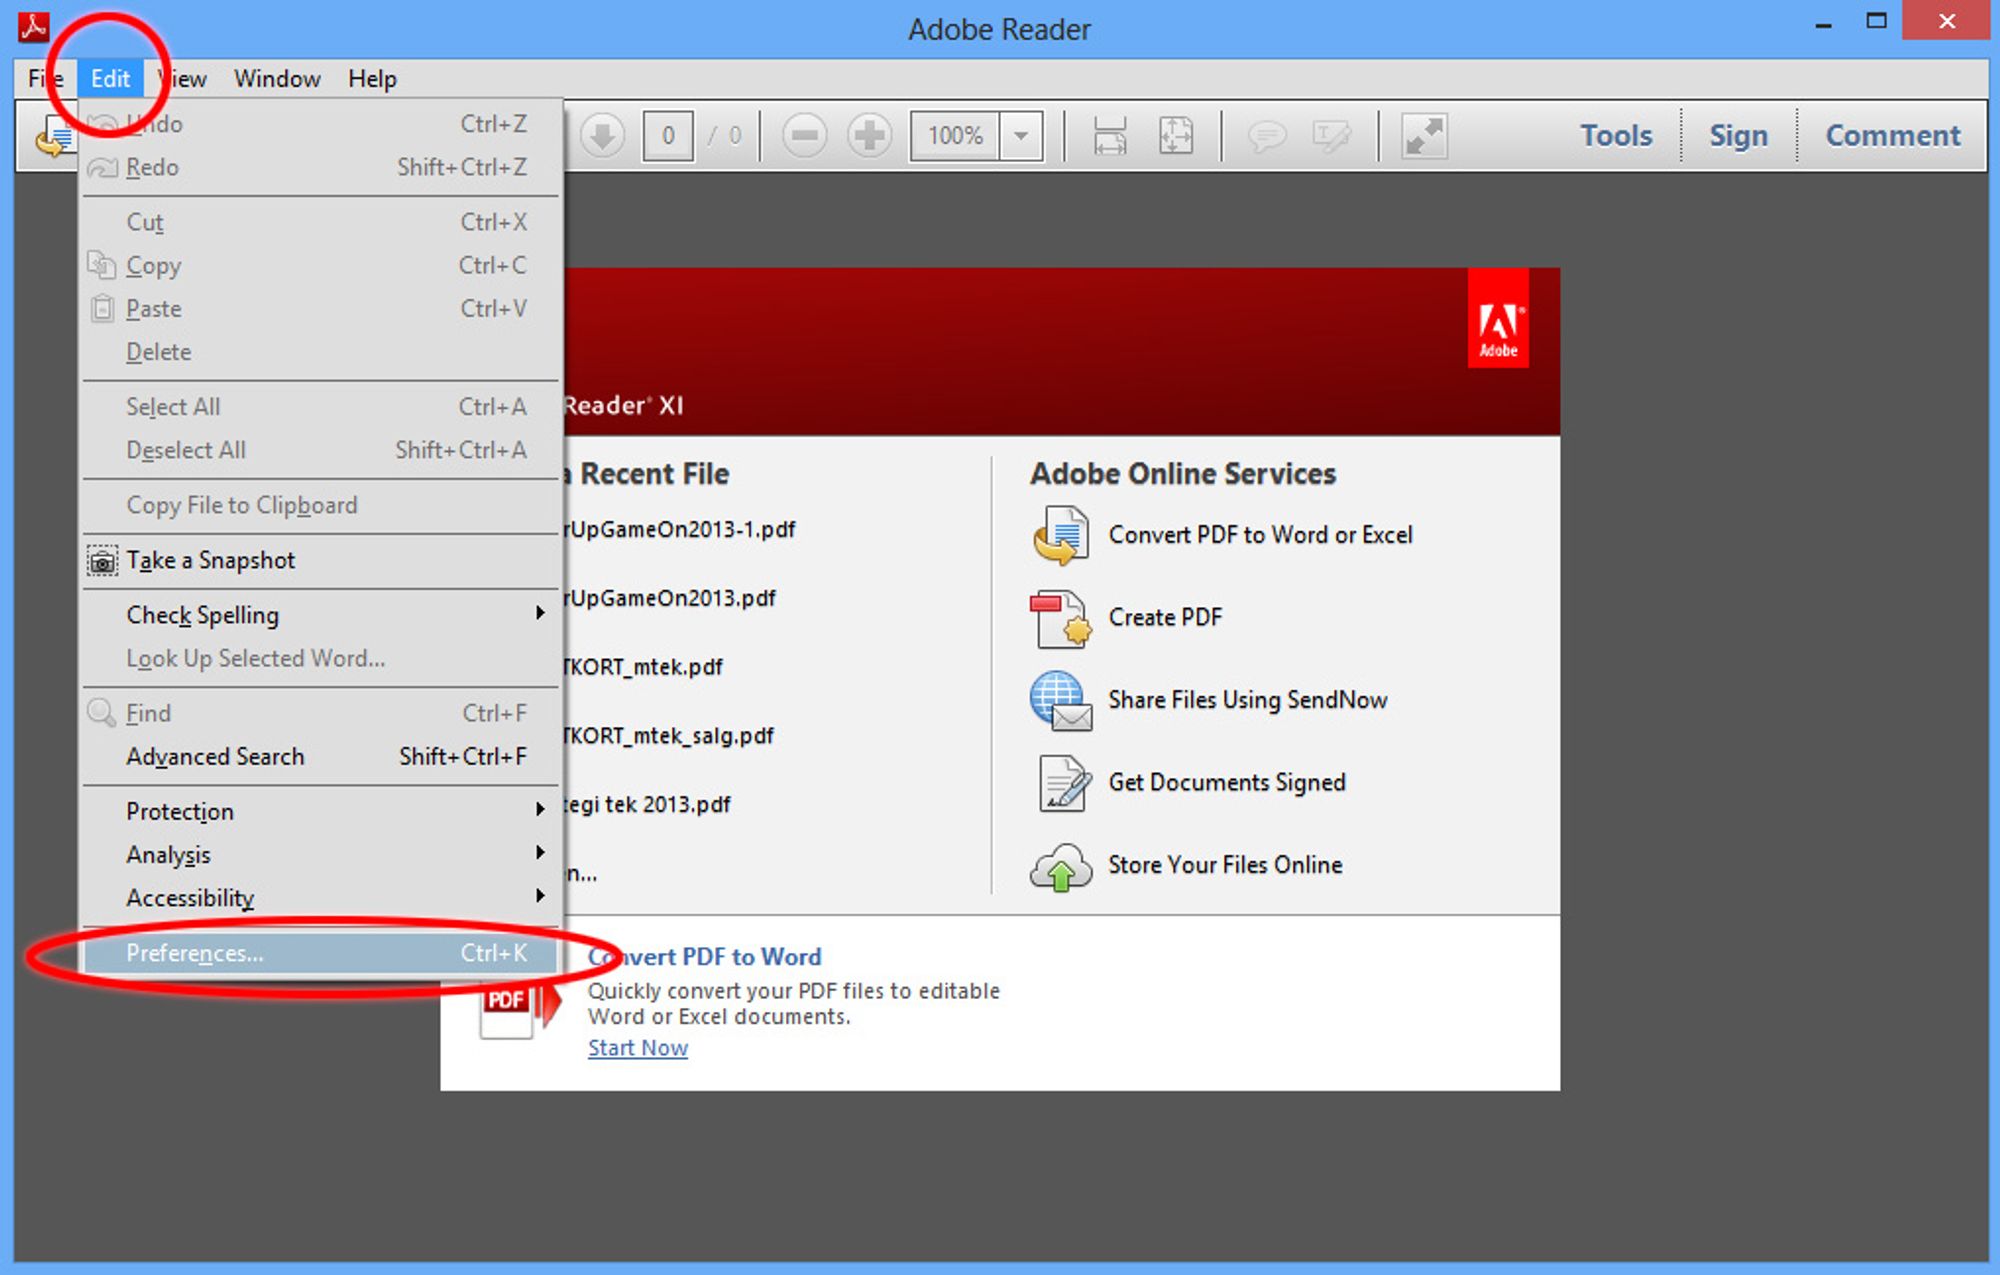Click the Convert PDF to Word icon
The image size is (2000, 1275).
pyautogui.click(x=1061, y=535)
